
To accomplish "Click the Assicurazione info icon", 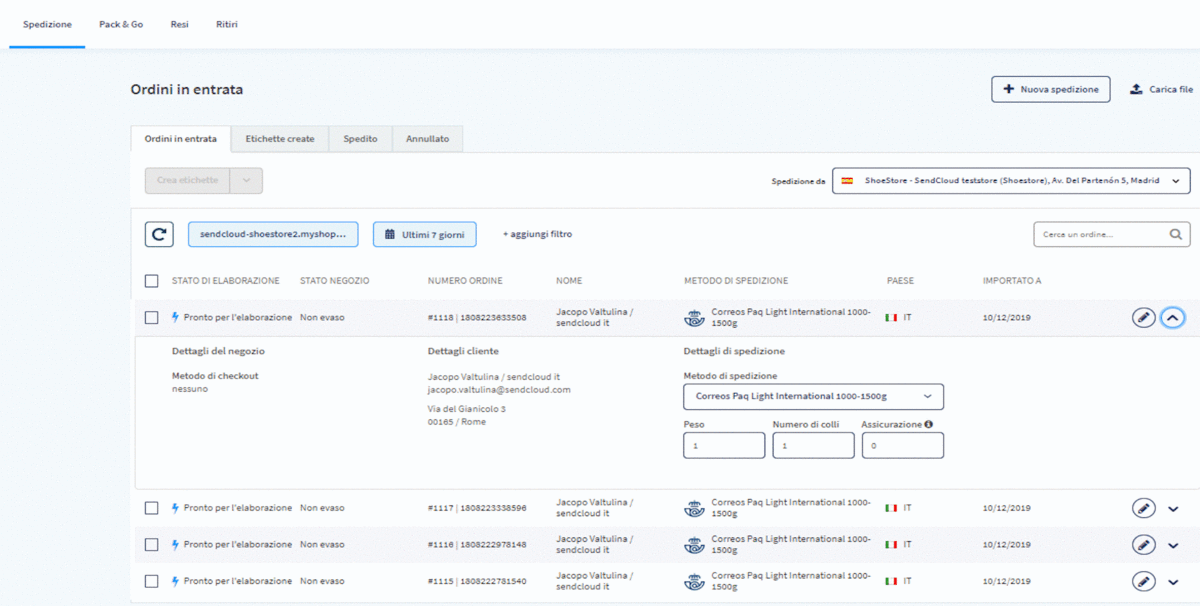I will point(928,424).
